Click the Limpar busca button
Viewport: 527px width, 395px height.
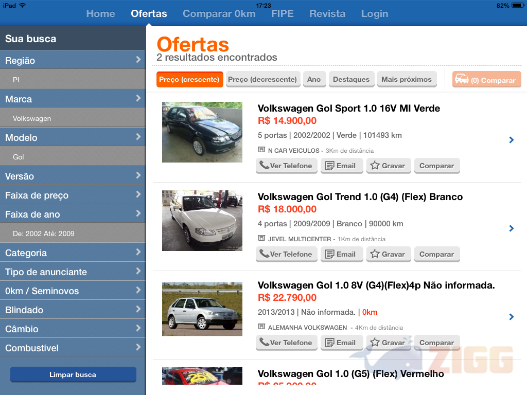(x=73, y=374)
